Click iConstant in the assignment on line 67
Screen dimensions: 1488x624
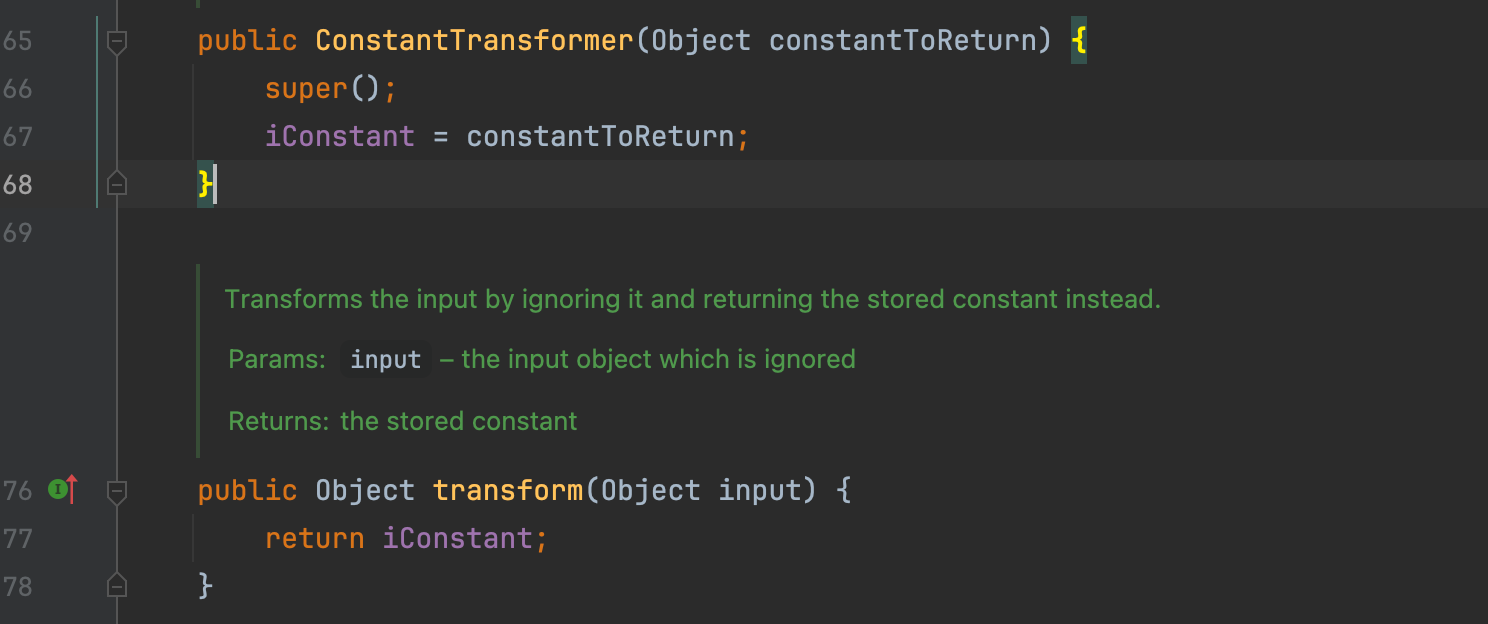(x=339, y=136)
